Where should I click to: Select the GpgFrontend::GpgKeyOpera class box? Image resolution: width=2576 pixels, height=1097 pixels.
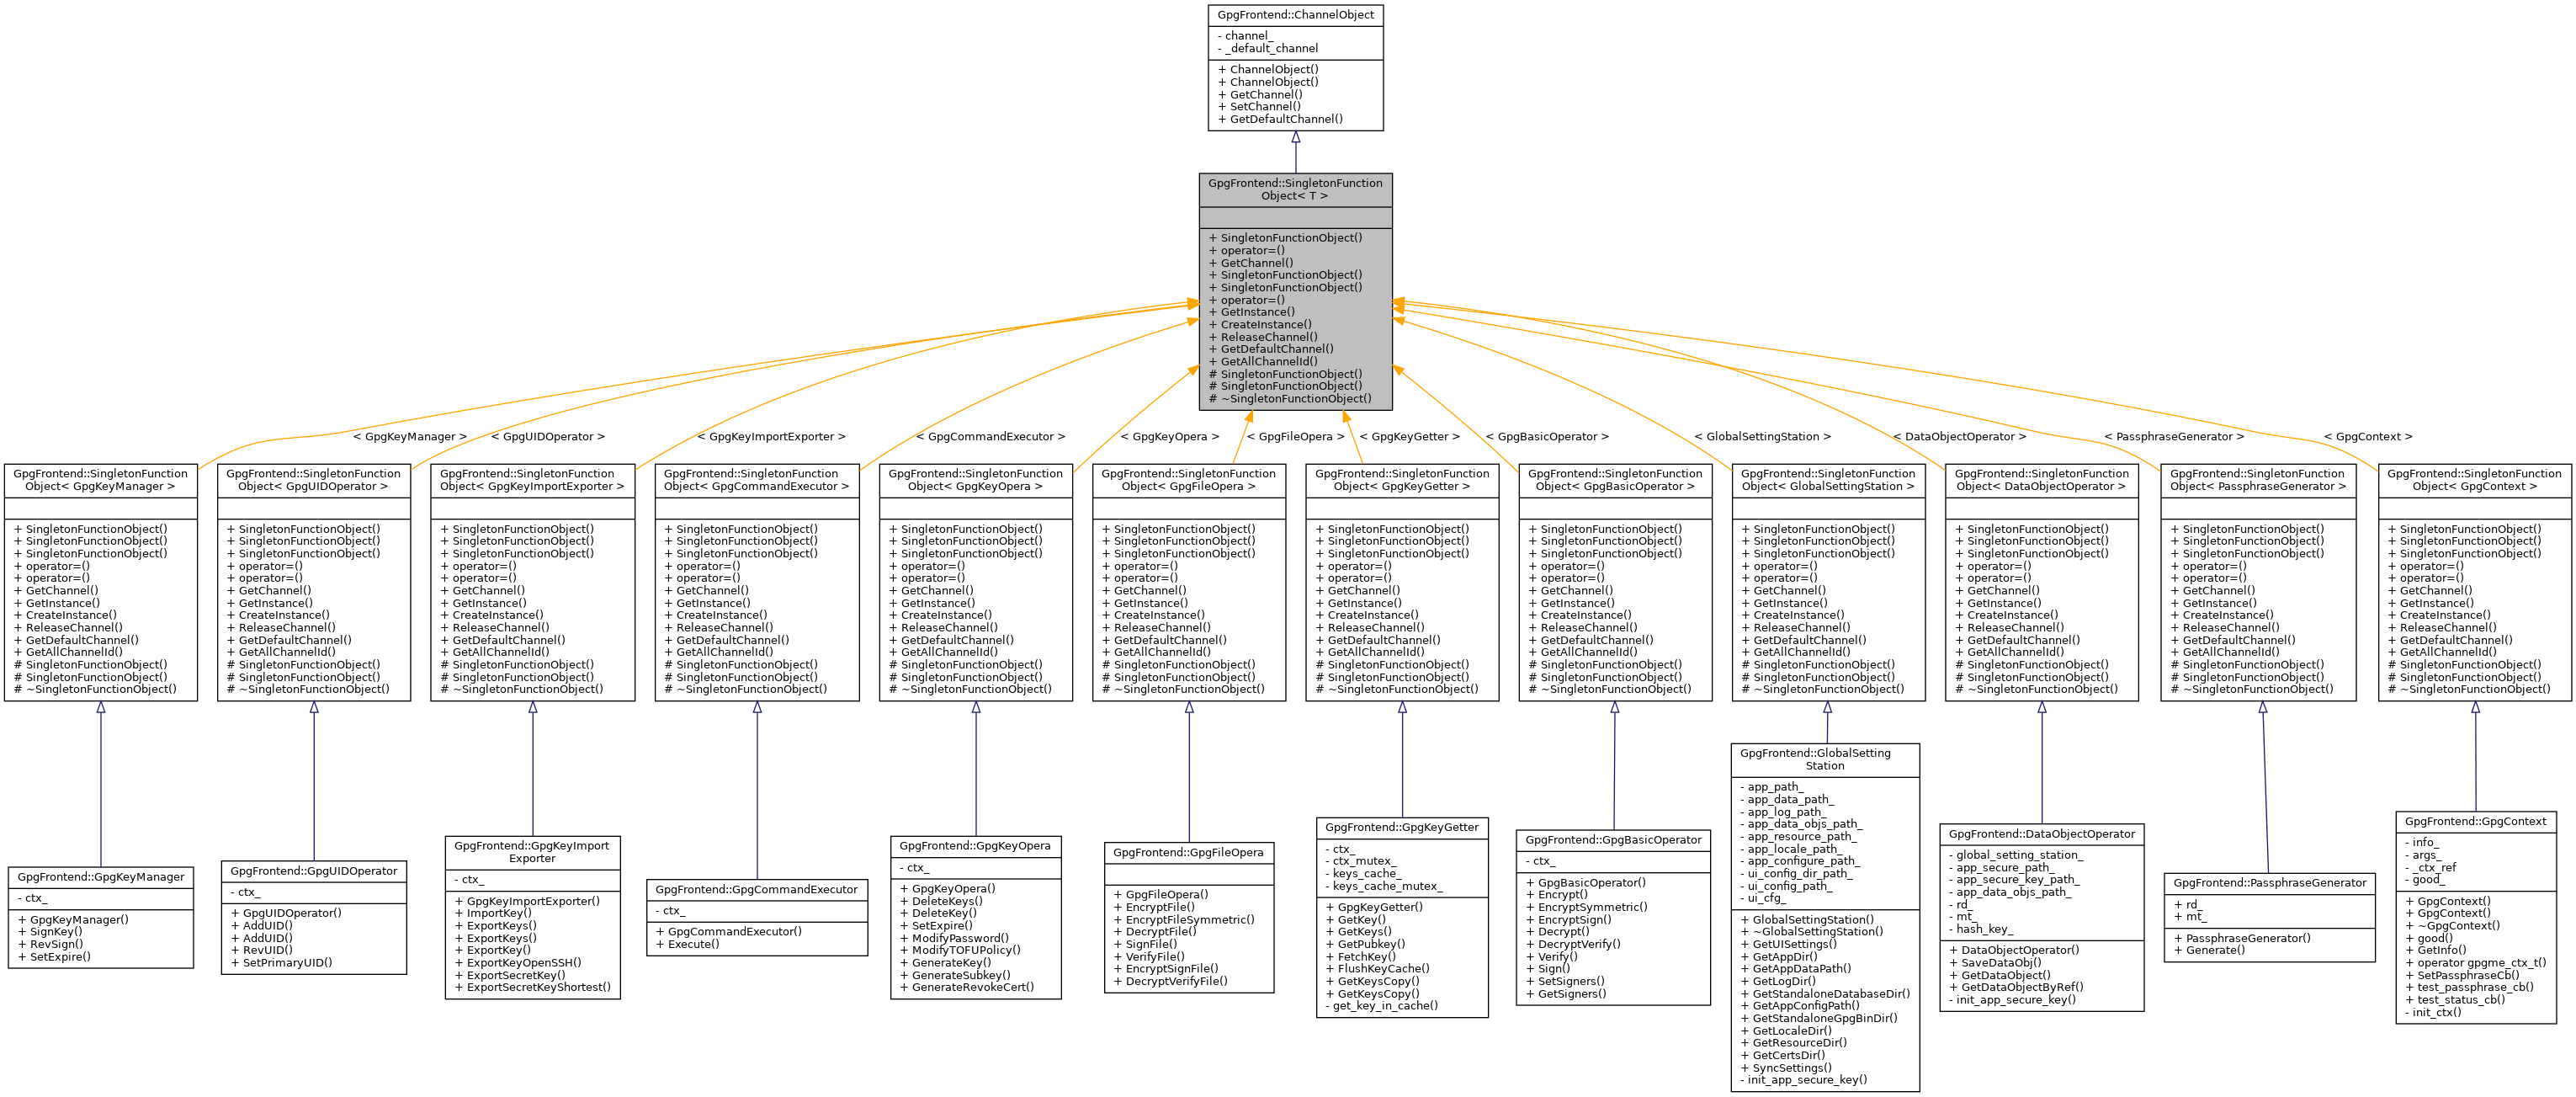[x=976, y=917]
